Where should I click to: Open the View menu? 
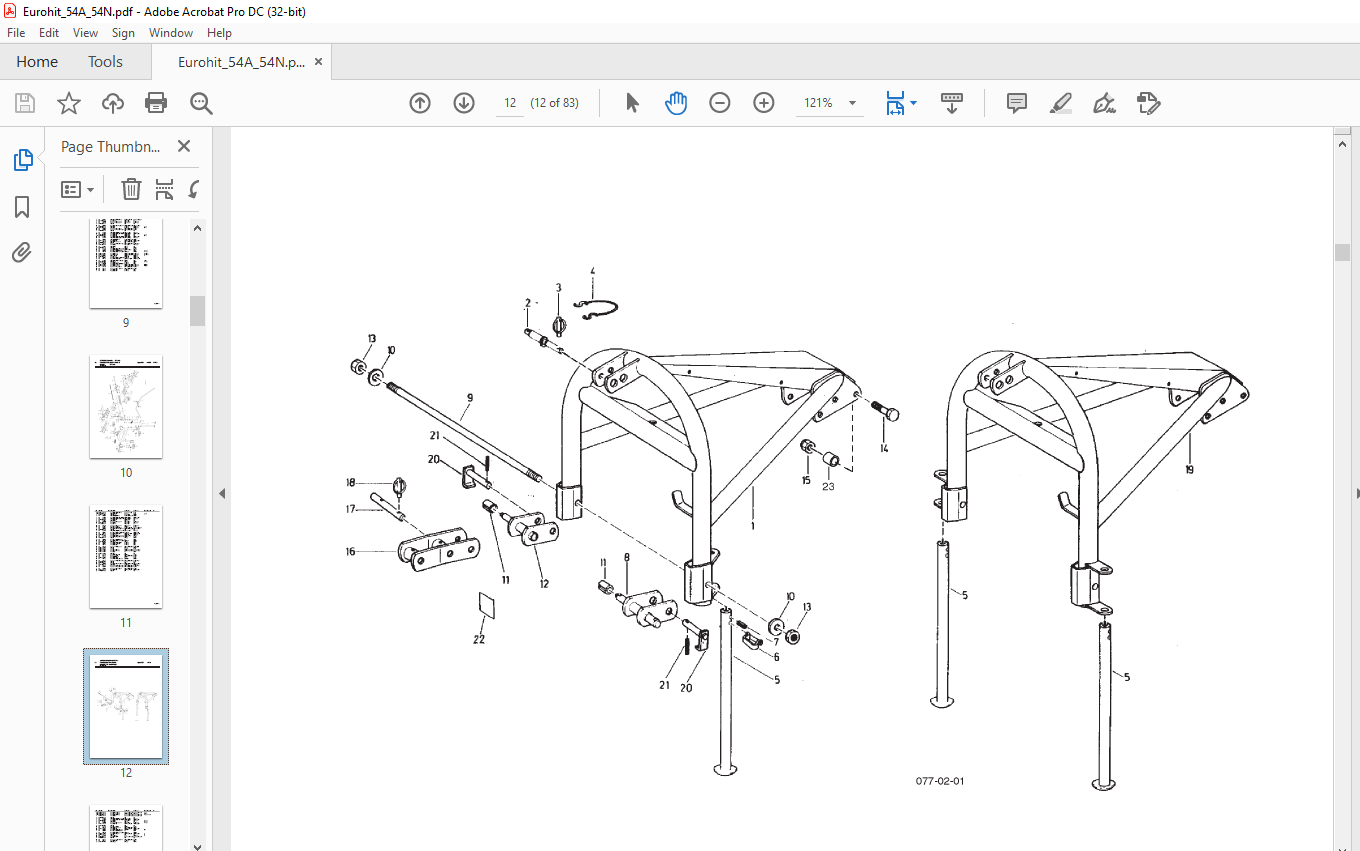pyautogui.click(x=86, y=33)
